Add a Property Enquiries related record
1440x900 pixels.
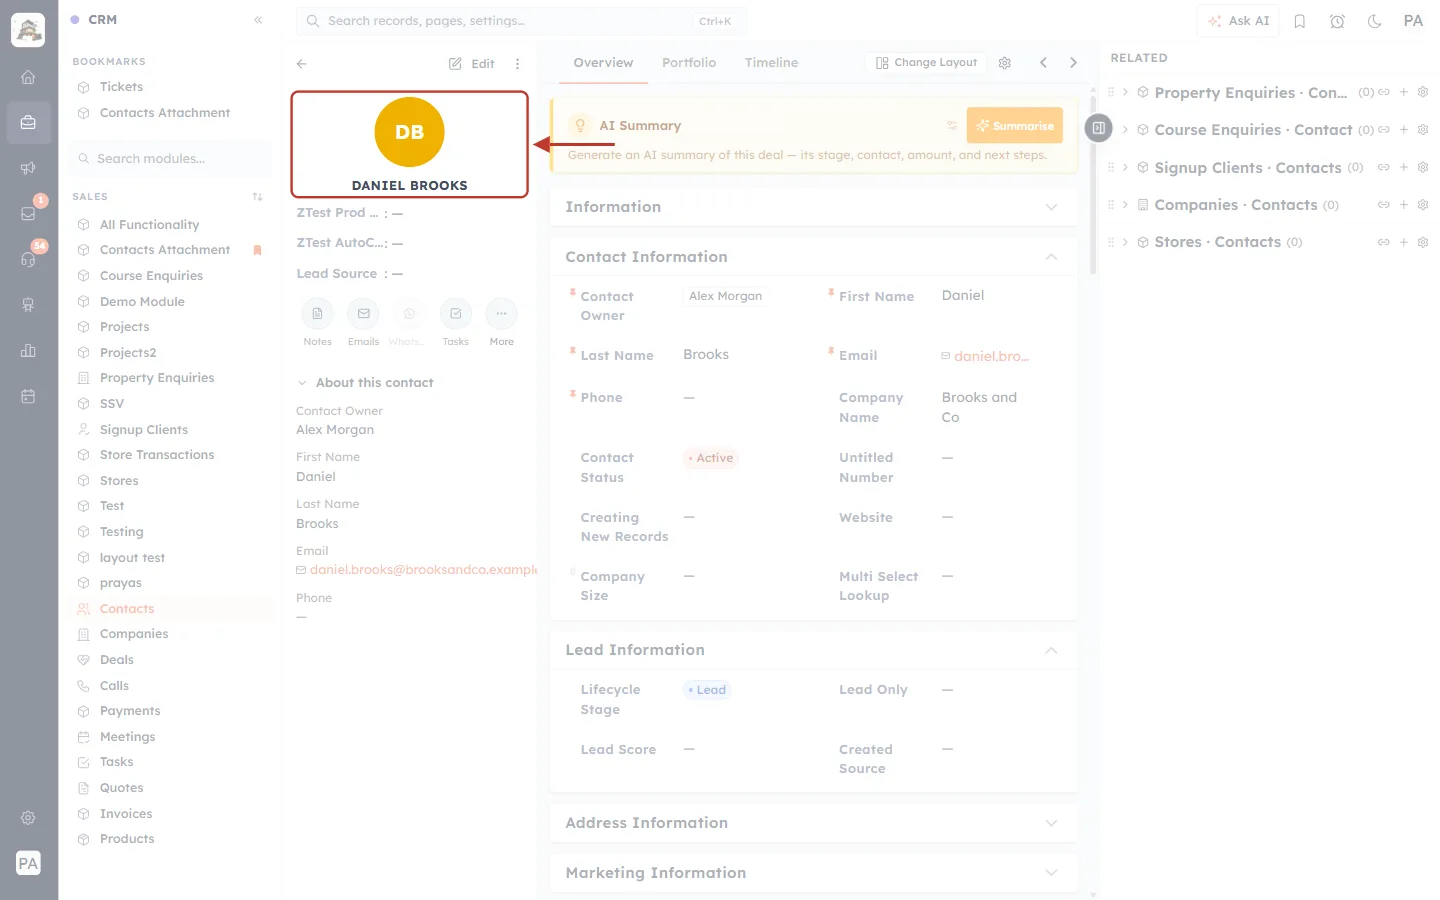click(1403, 92)
